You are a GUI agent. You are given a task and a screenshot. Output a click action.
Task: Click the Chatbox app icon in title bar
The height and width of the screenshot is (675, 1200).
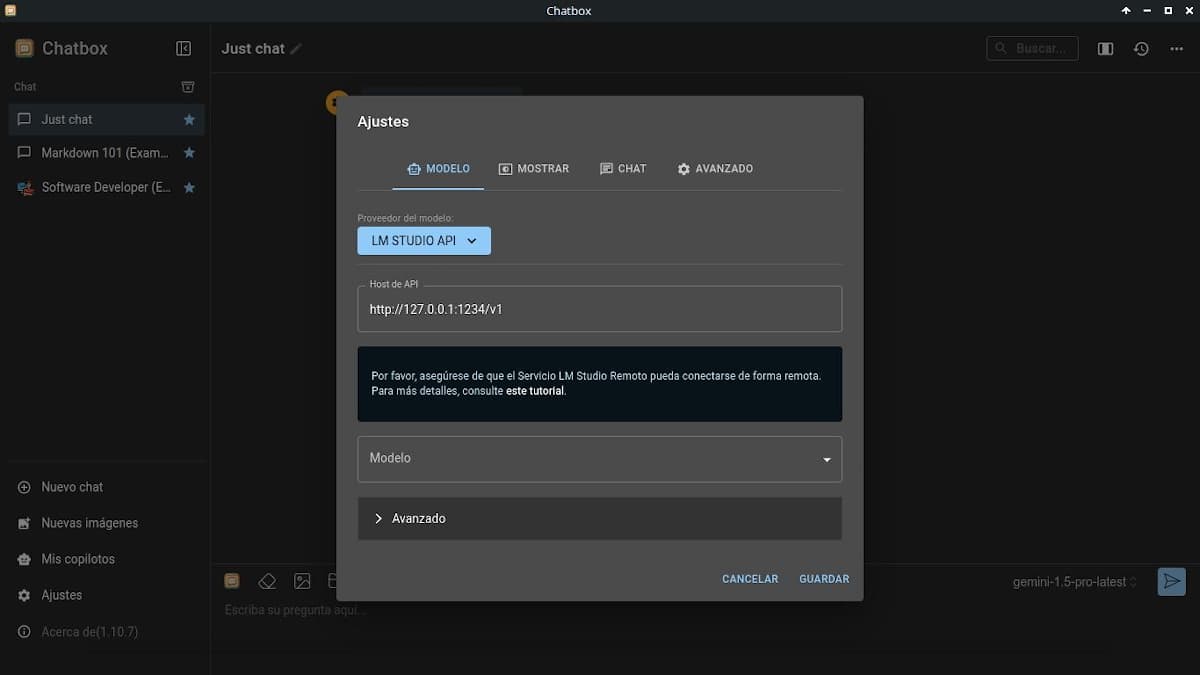pos(11,11)
